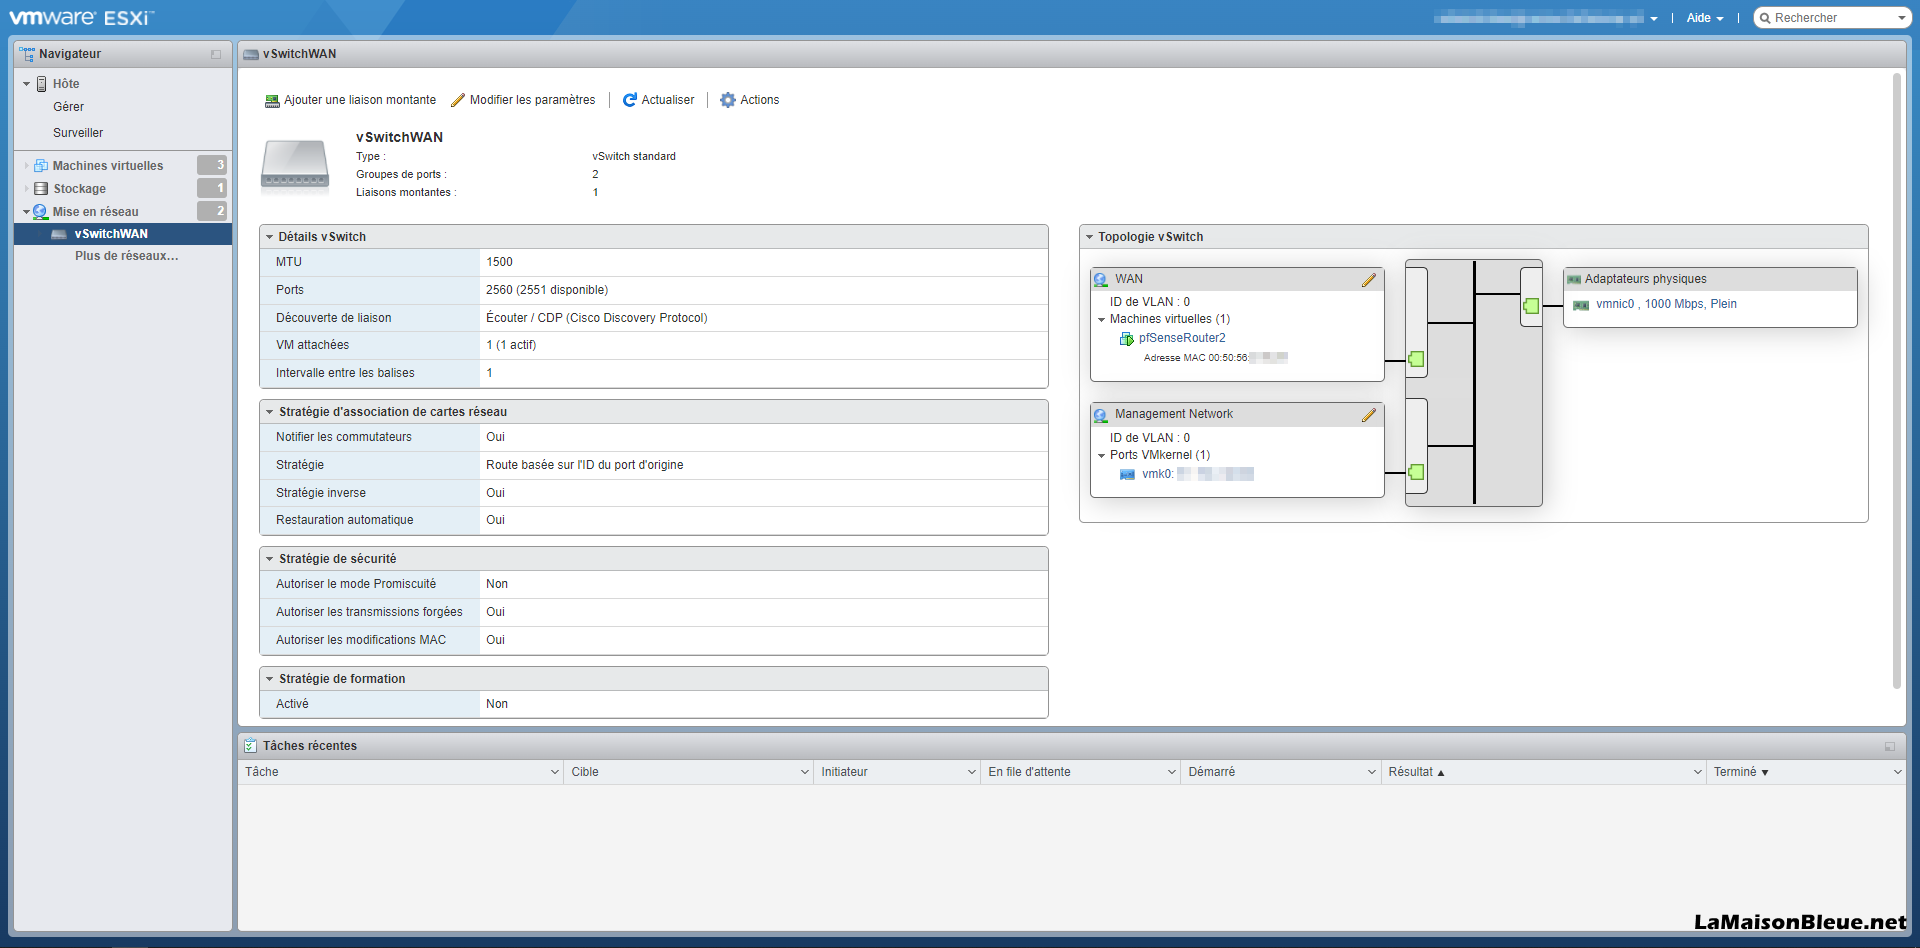Viewport: 1920px width, 948px height.
Task: Minimize the Navigateur panel with its collapse icon
Action: 216,54
